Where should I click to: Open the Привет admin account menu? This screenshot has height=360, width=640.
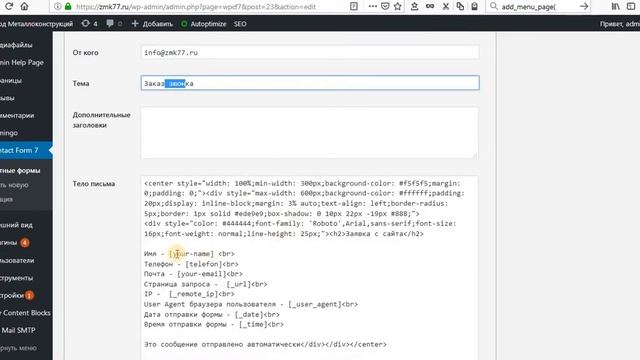coord(620,24)
